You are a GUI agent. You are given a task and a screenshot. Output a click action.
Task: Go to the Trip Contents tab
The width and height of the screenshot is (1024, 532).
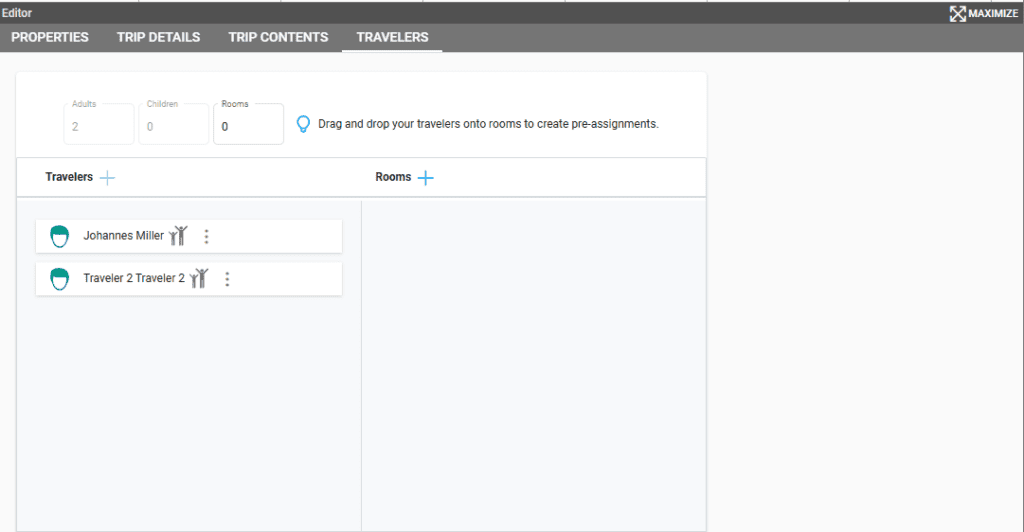click(x=278, y=37)
